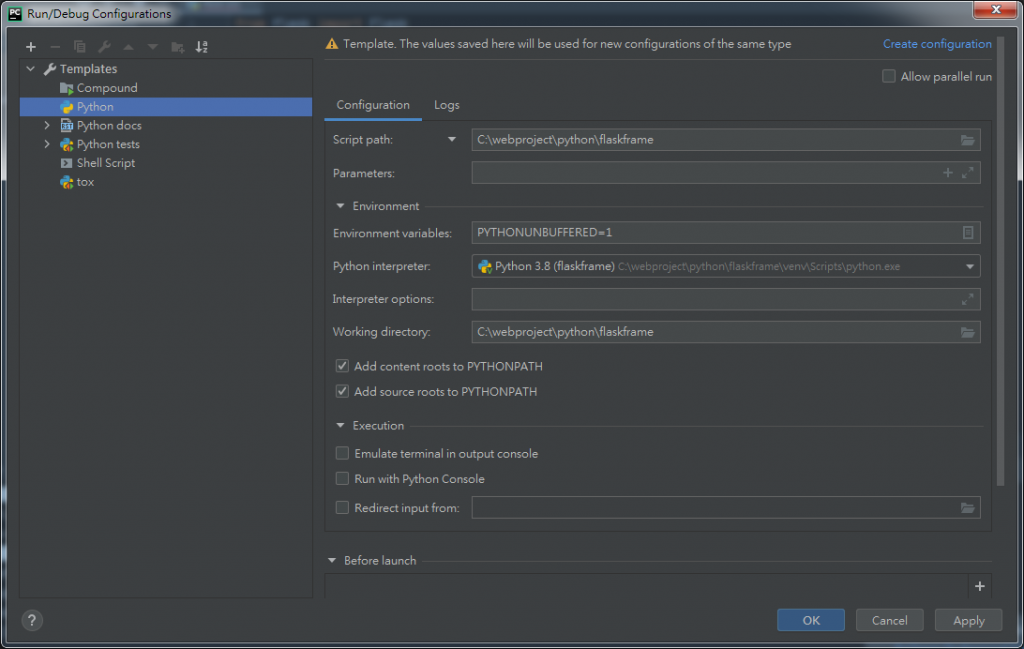
Task: Select Shell Script in templates tree
Action: point(105,163)
